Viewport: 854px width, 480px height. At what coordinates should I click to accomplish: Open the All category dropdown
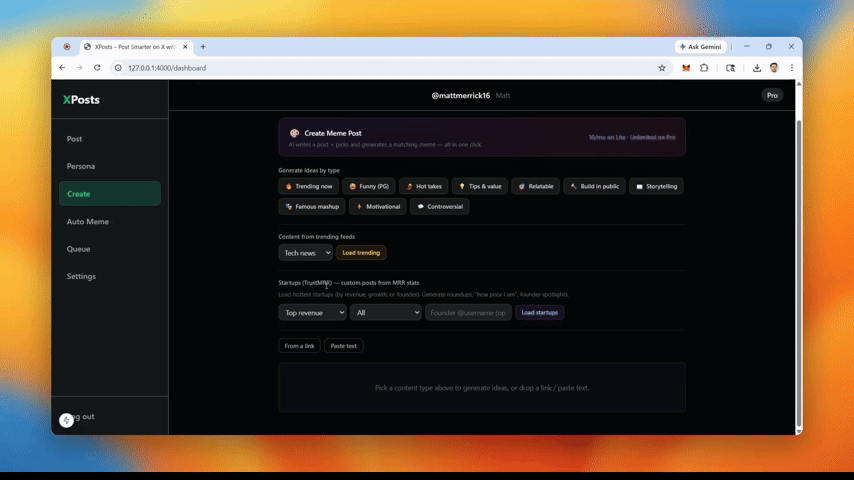pyautogui.click(x=385, y=313)
